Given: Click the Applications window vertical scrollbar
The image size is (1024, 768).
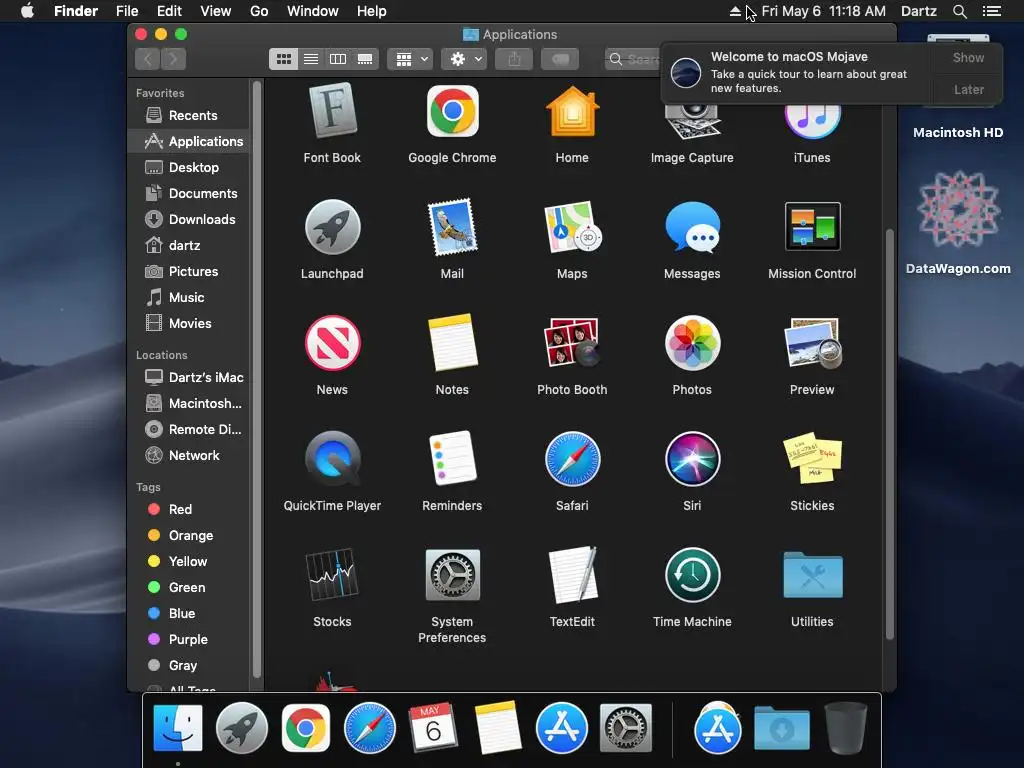Looking at the screenshot, I should click(x=889, y=434).
